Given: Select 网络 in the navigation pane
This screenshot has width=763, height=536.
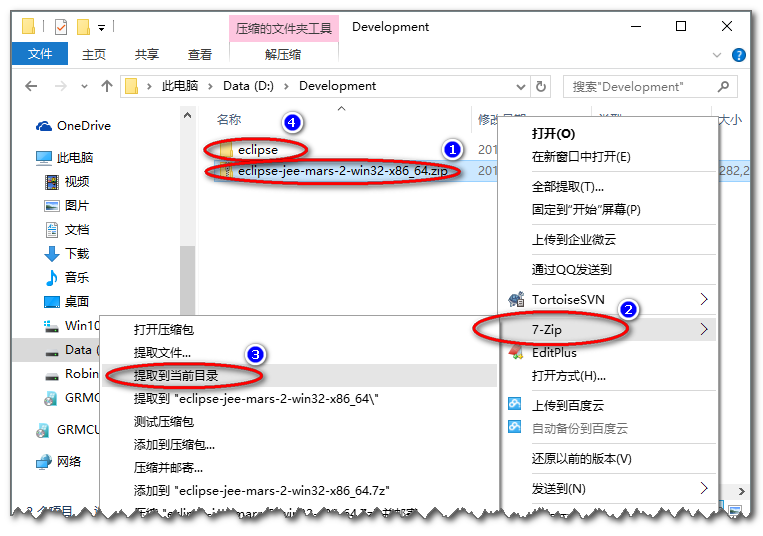Looking at the screenshot, I should (x=58, y=462).
